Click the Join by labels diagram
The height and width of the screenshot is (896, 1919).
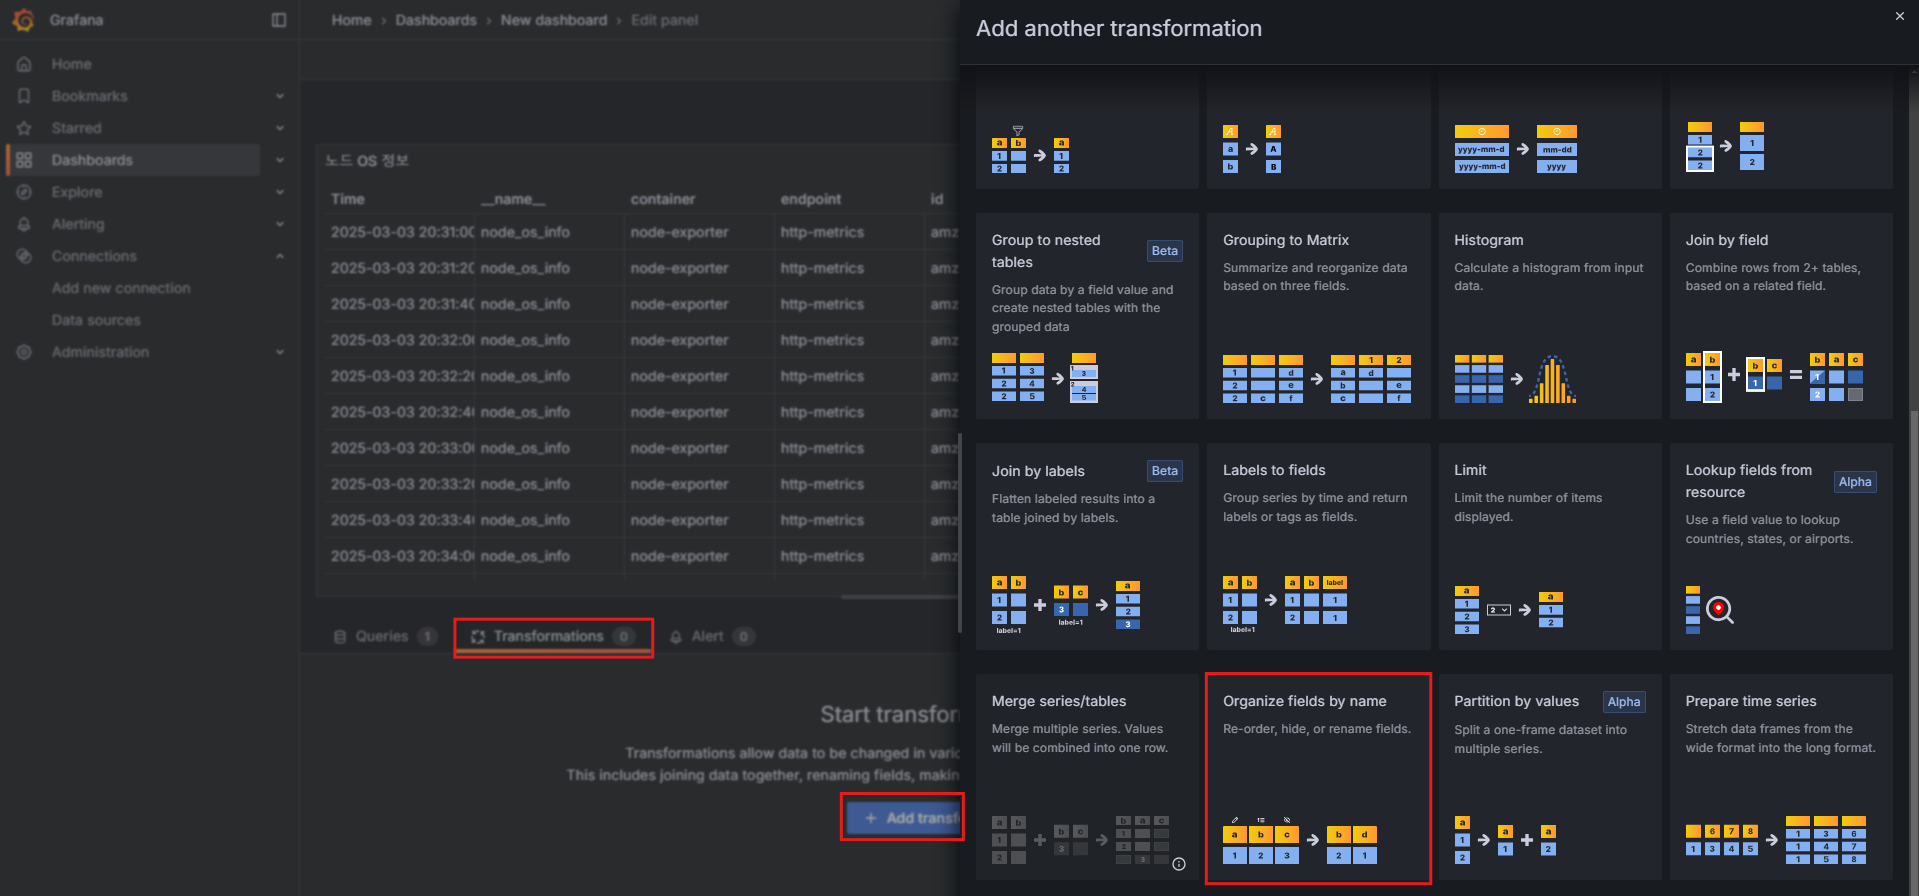(1066, 605)
